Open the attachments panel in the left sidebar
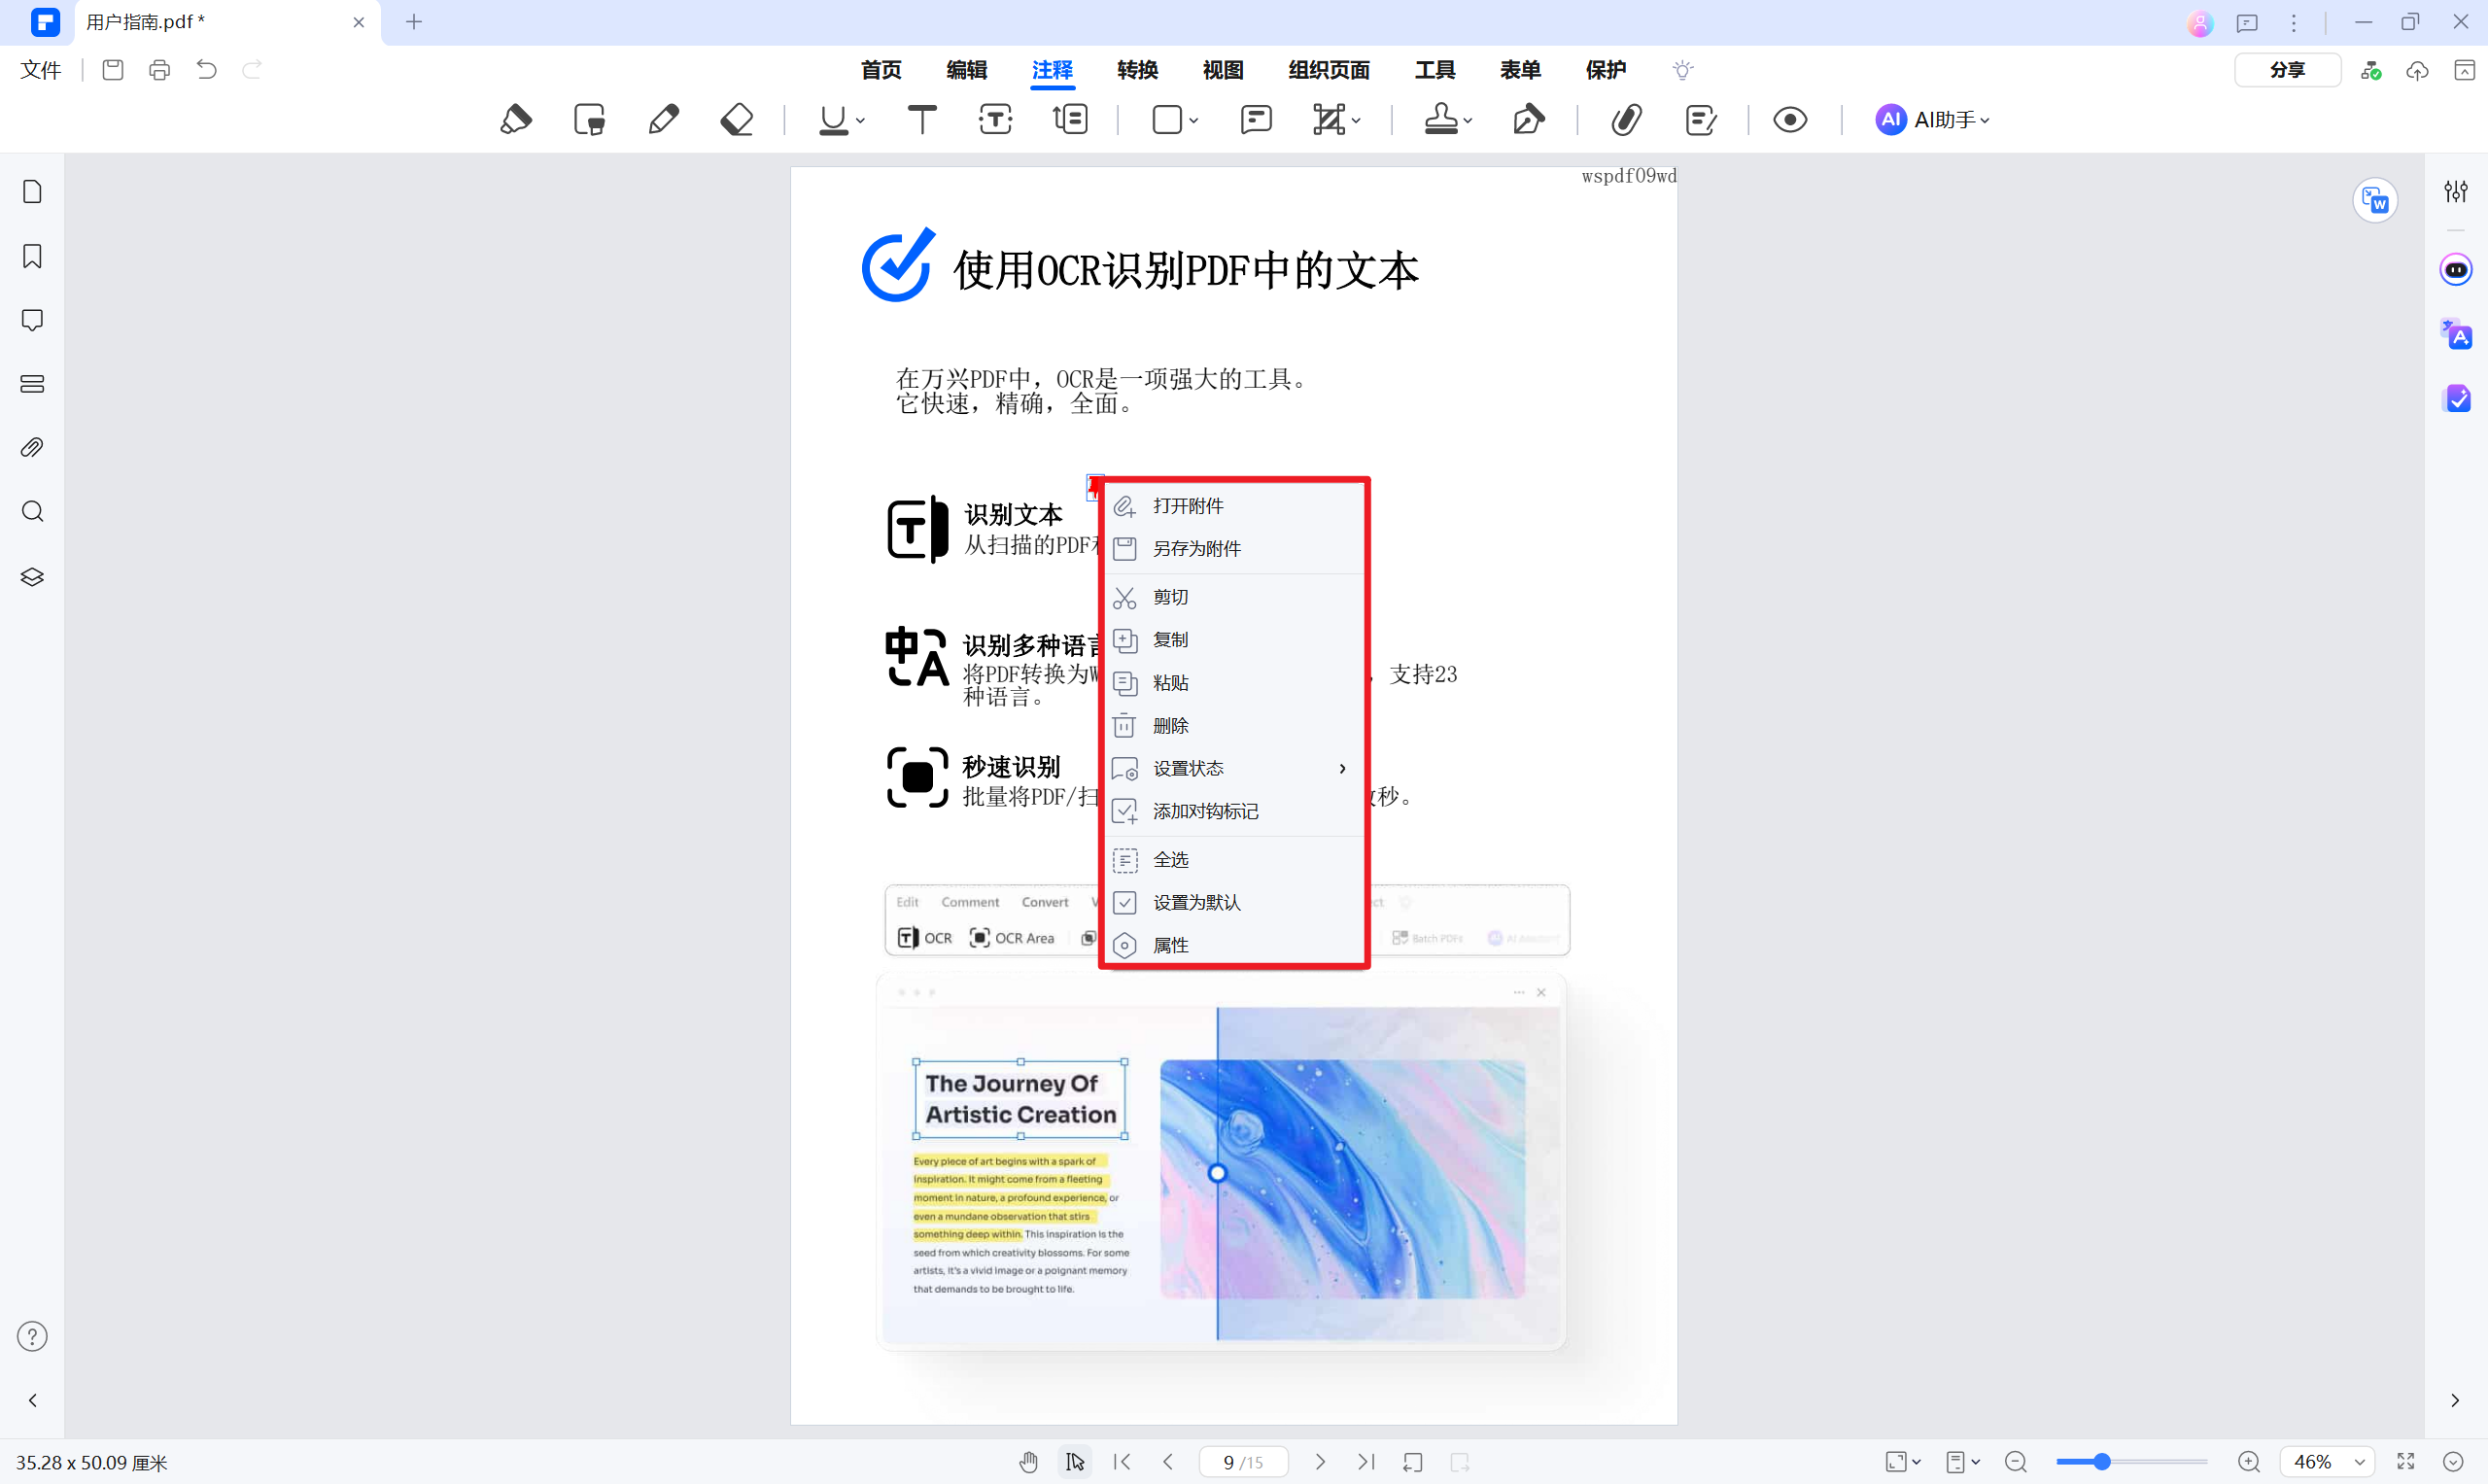This screenshot has width=2488, height=1484. [x=32, y=447]
